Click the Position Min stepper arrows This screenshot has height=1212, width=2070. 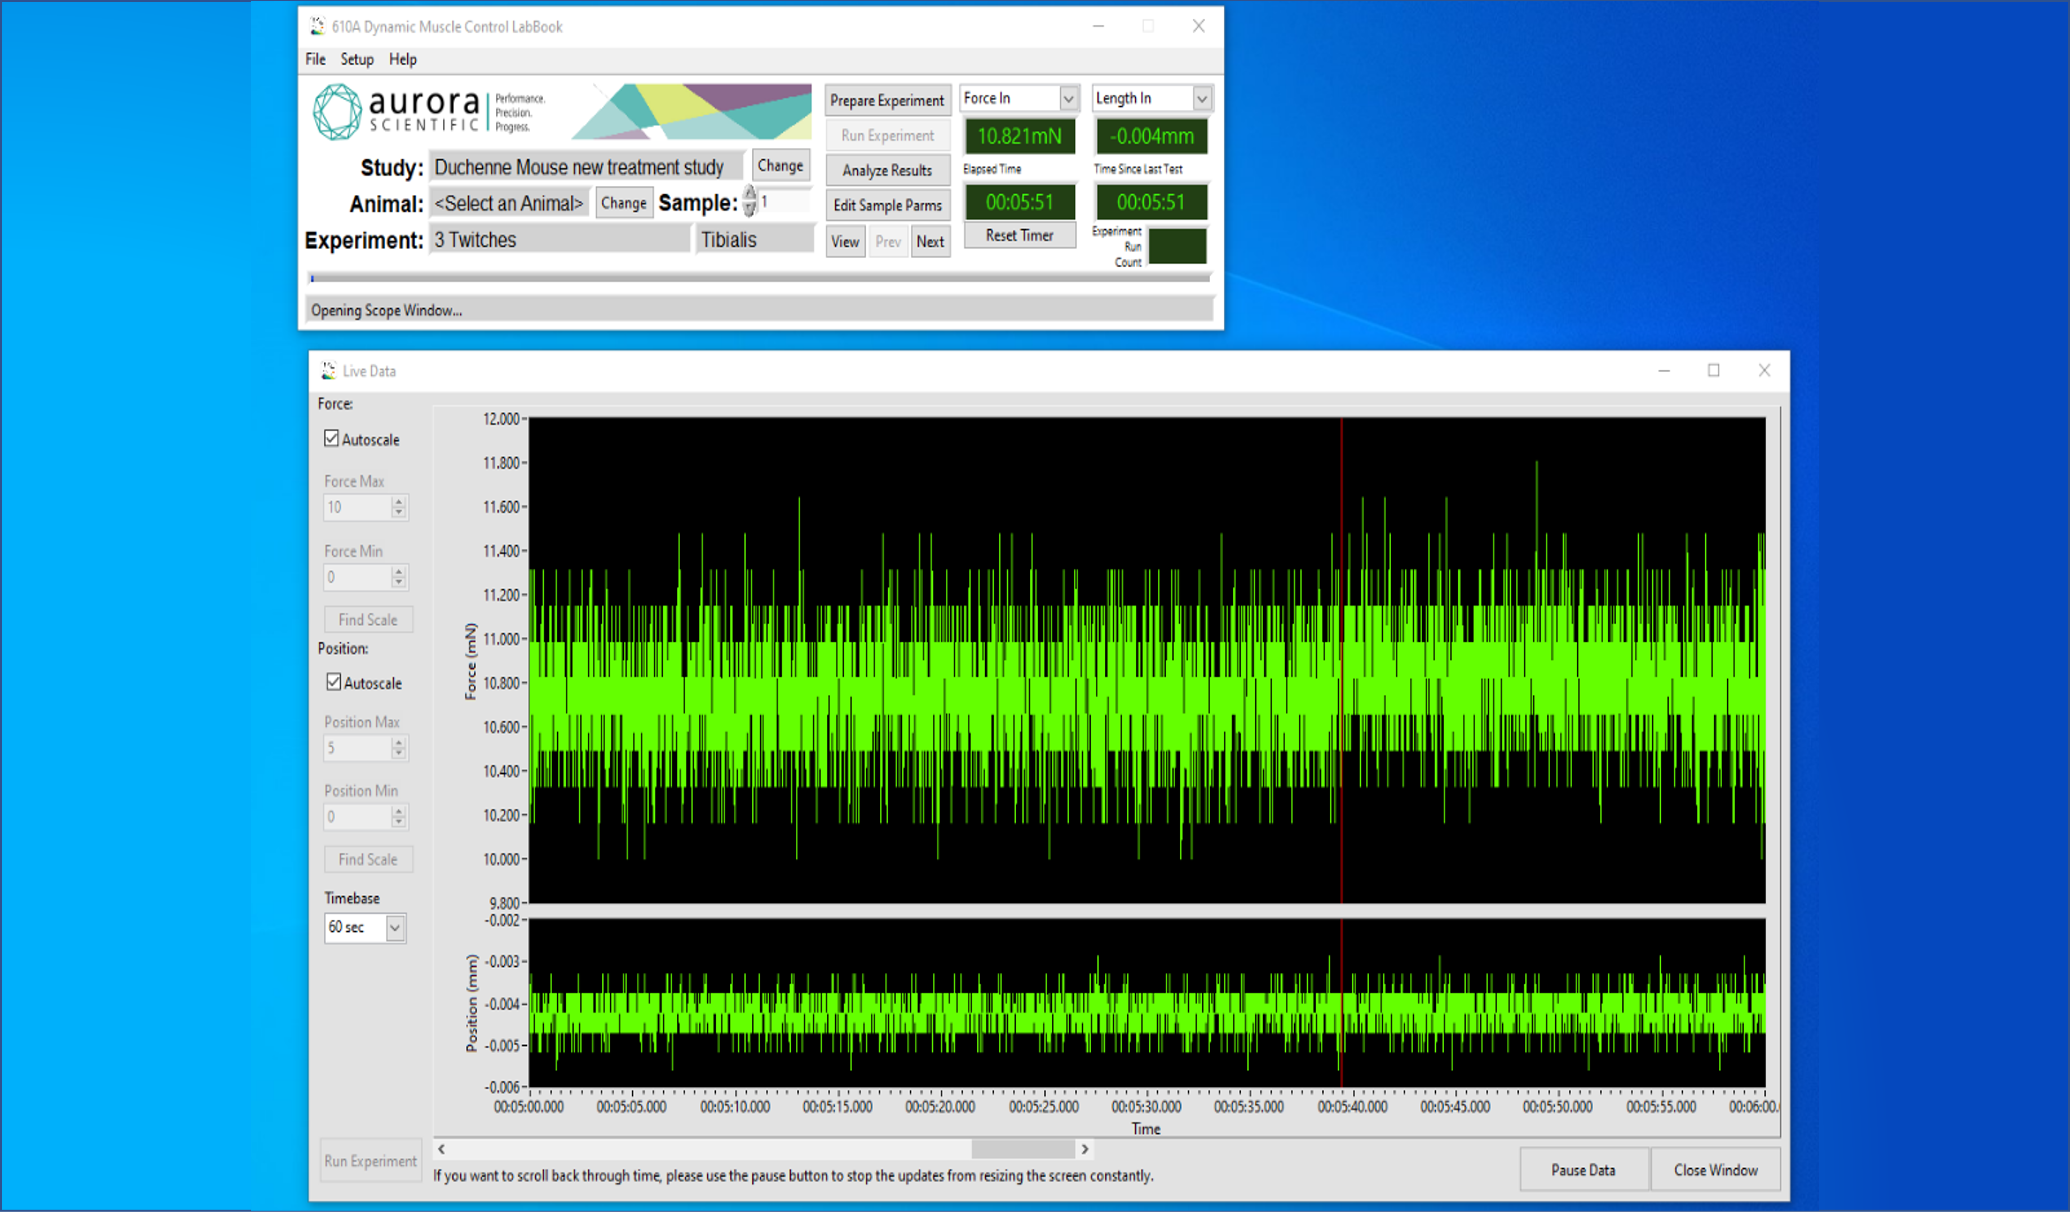399,817
